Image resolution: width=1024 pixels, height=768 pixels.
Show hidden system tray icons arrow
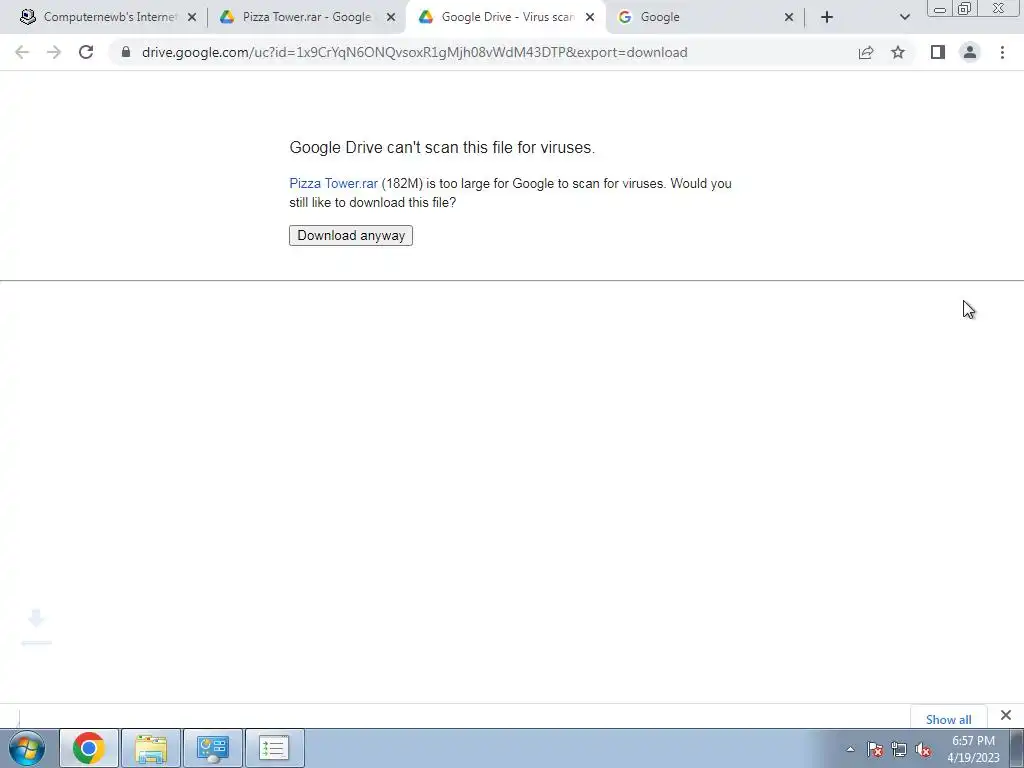click(850, 749)
